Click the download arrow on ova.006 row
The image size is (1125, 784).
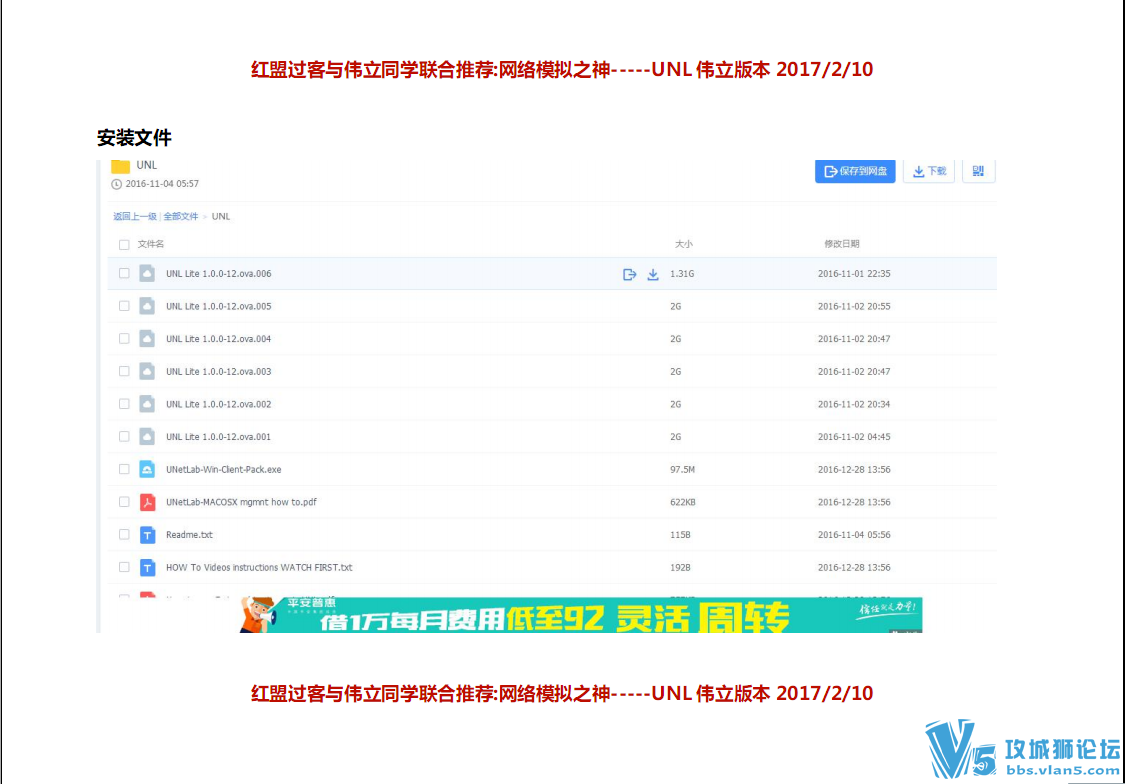pyautogui.click(x=653, y=274)
